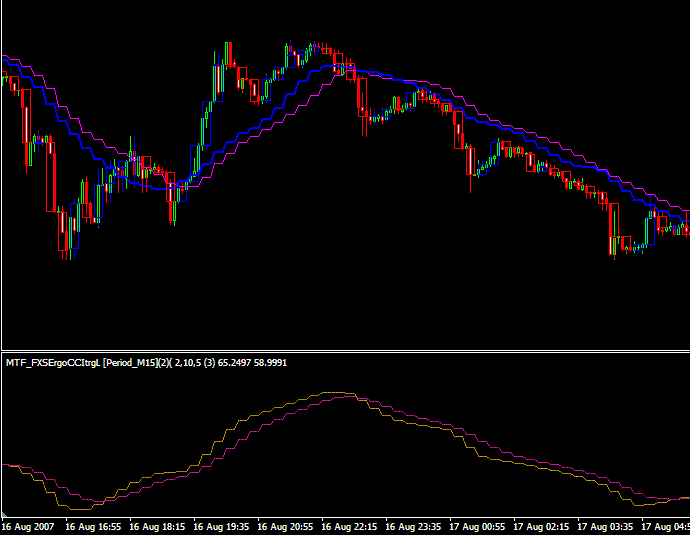Click the 16 Aug 20:55 time label
The width and height of the screenshot is (690, 535).
(285, 527)
